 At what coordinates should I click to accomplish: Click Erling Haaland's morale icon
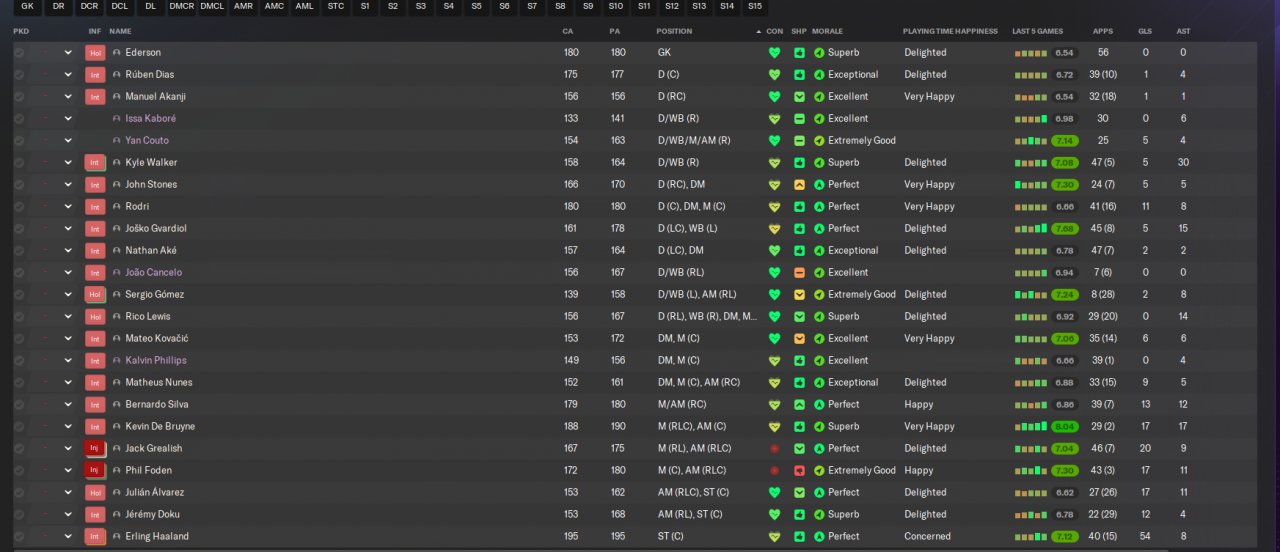[819, 536]
